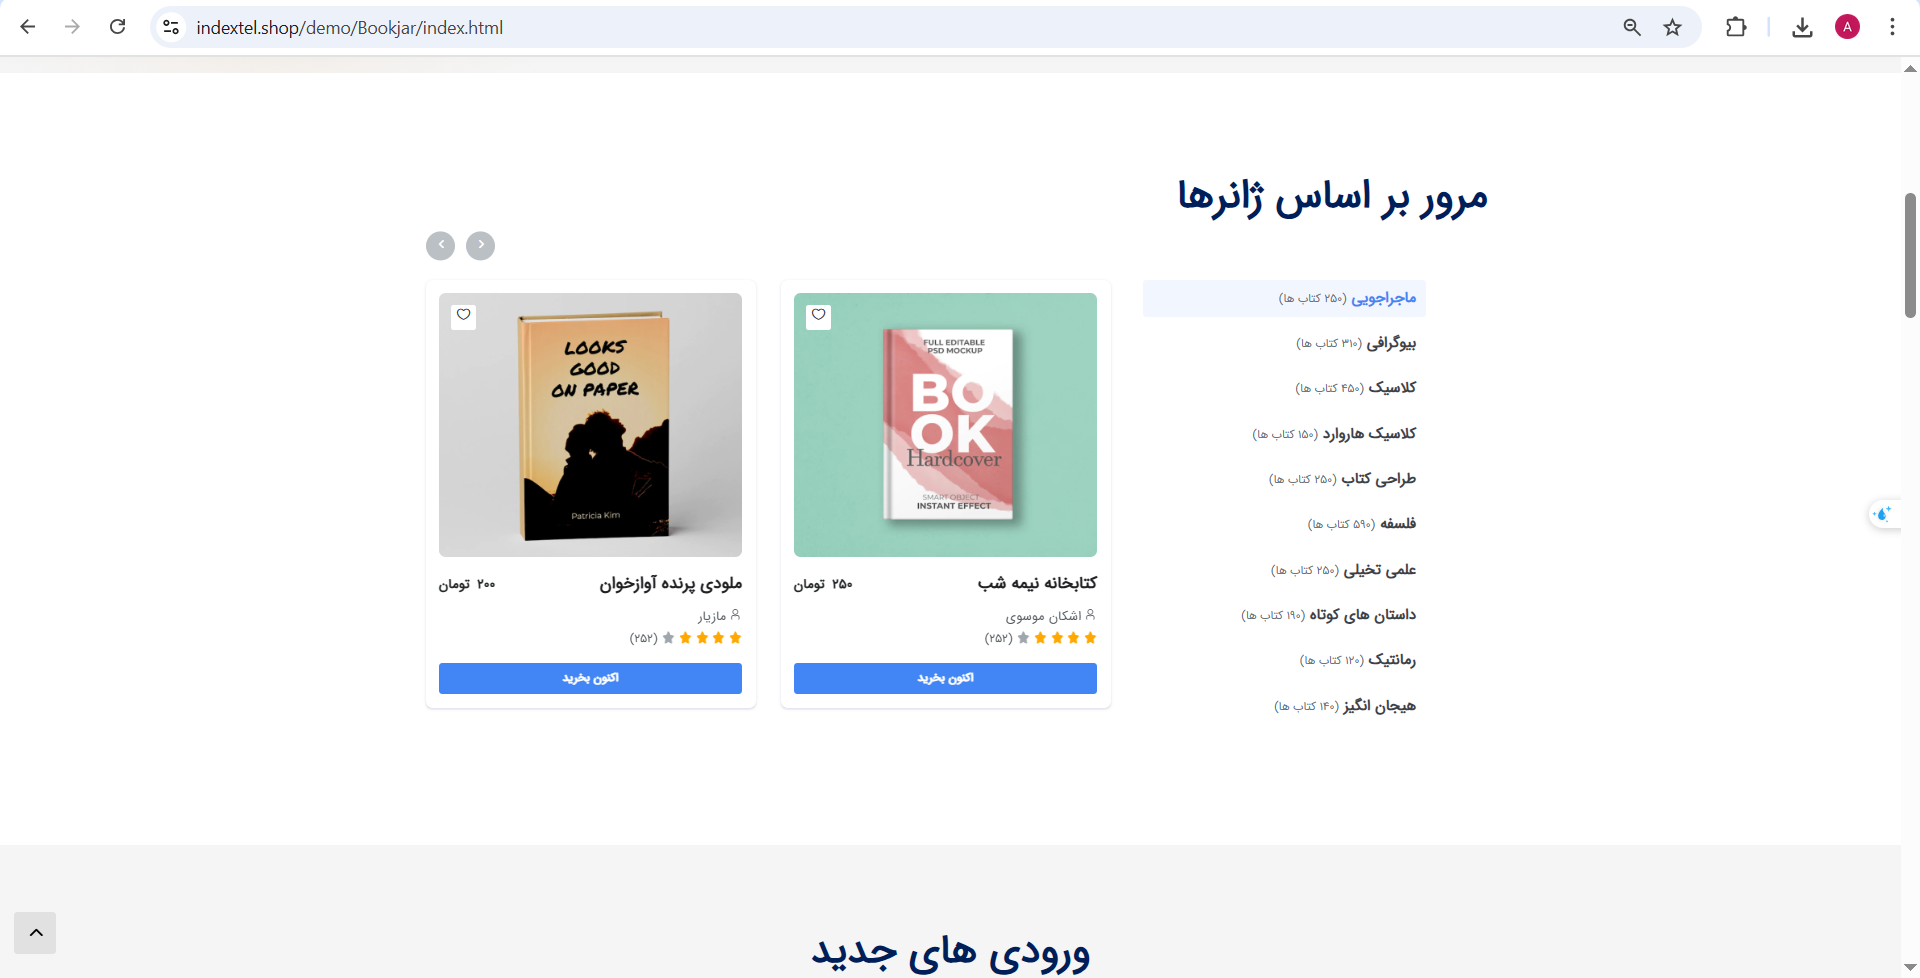1920x978 pixels.
Task: Toggle wishlist heart on ملودی پرنده آوازخوان
Action: [464, 316]
